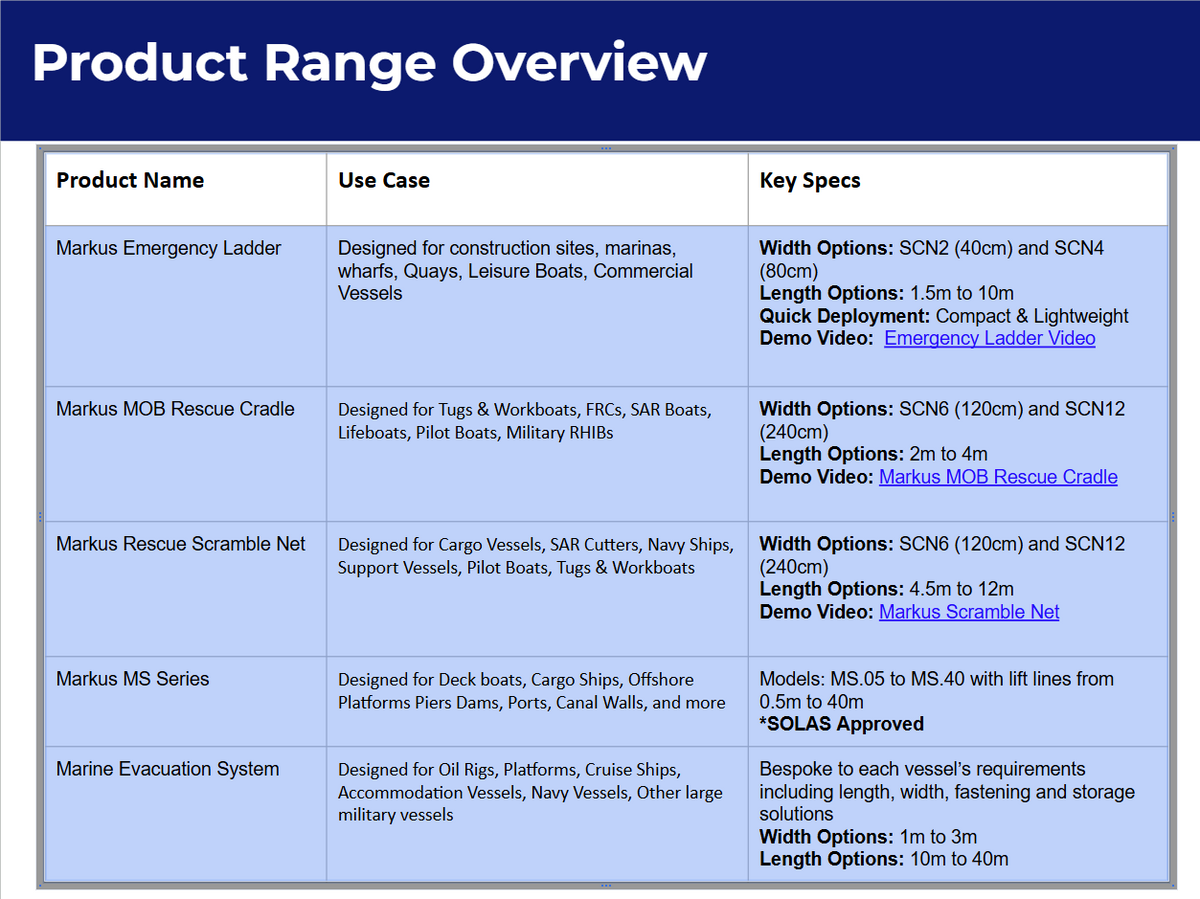Select the Marine Evacuation System cell
Image resolution: width=1200 pixels, height=899 pixels.
[x=186, y=813]
